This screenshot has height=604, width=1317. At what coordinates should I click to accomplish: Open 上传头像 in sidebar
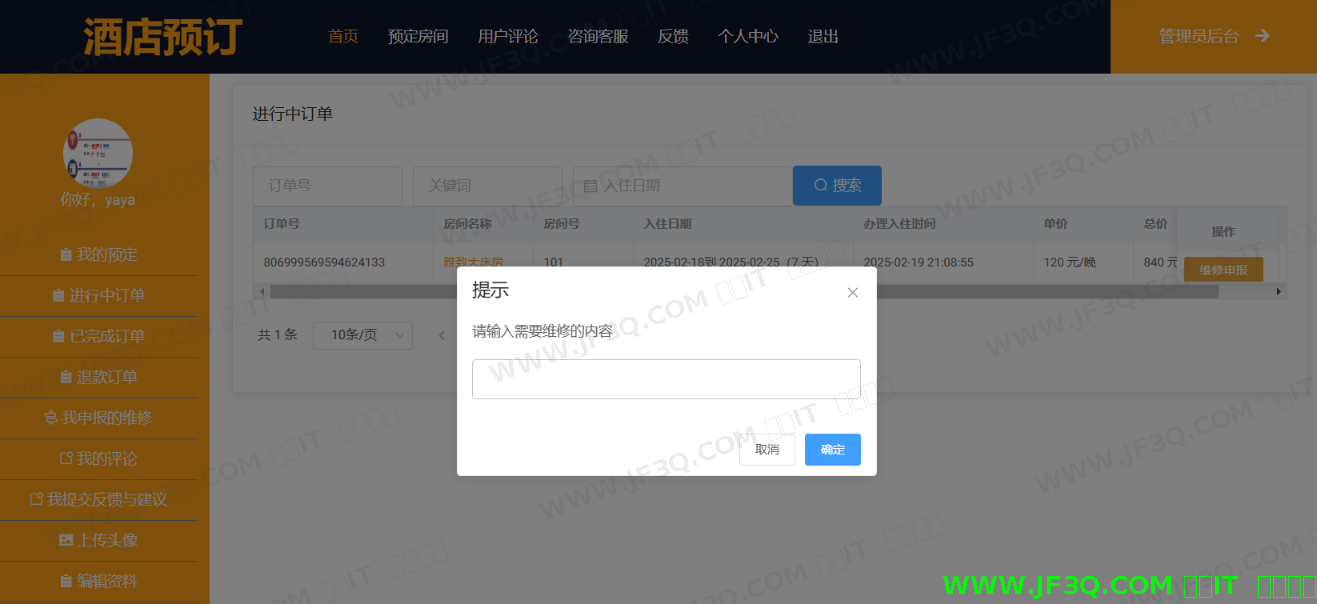tap(99, 540)
